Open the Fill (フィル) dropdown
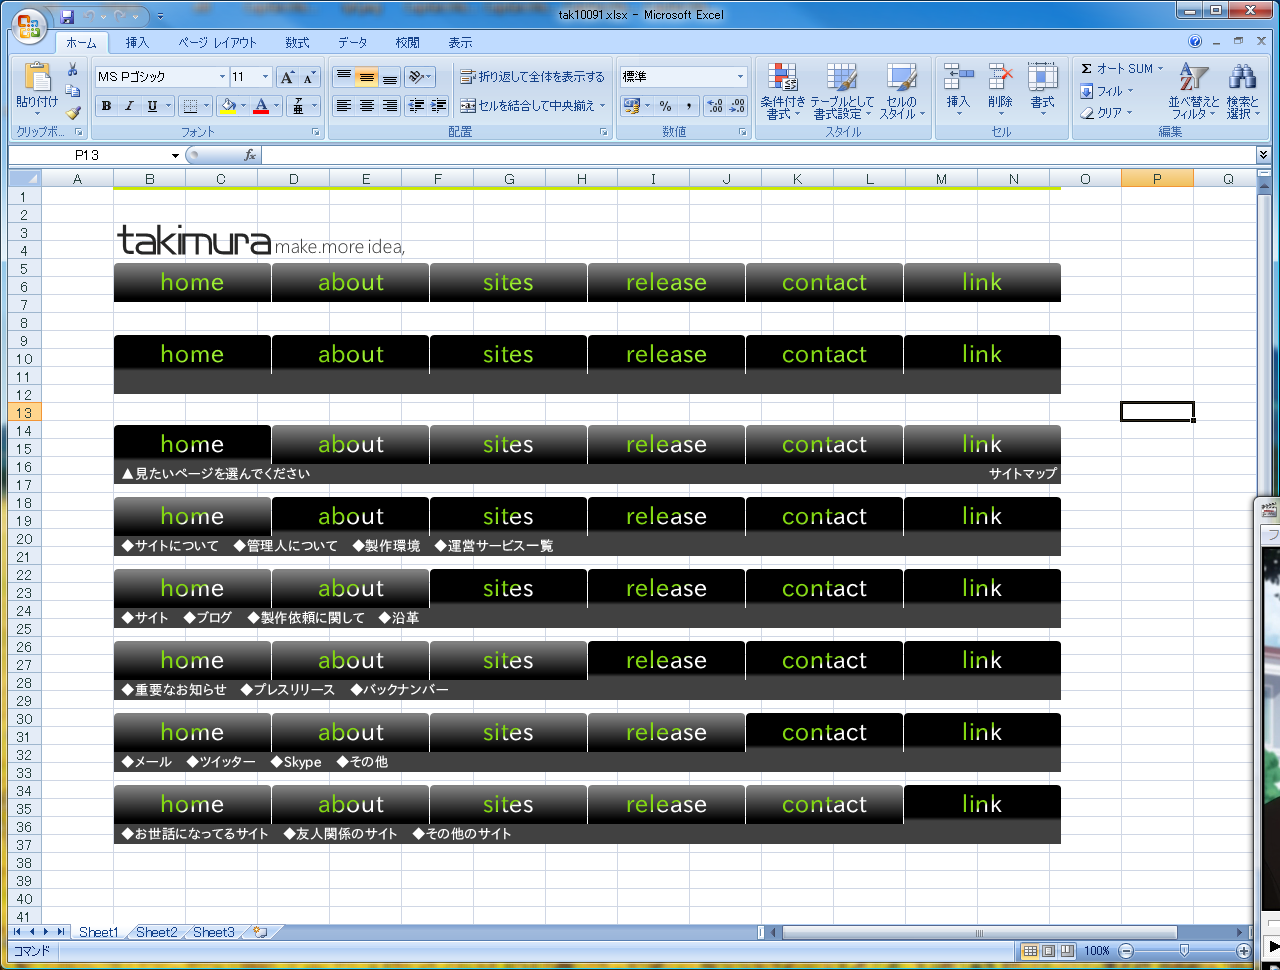The image size is (1280, 970). point(1106,91)
